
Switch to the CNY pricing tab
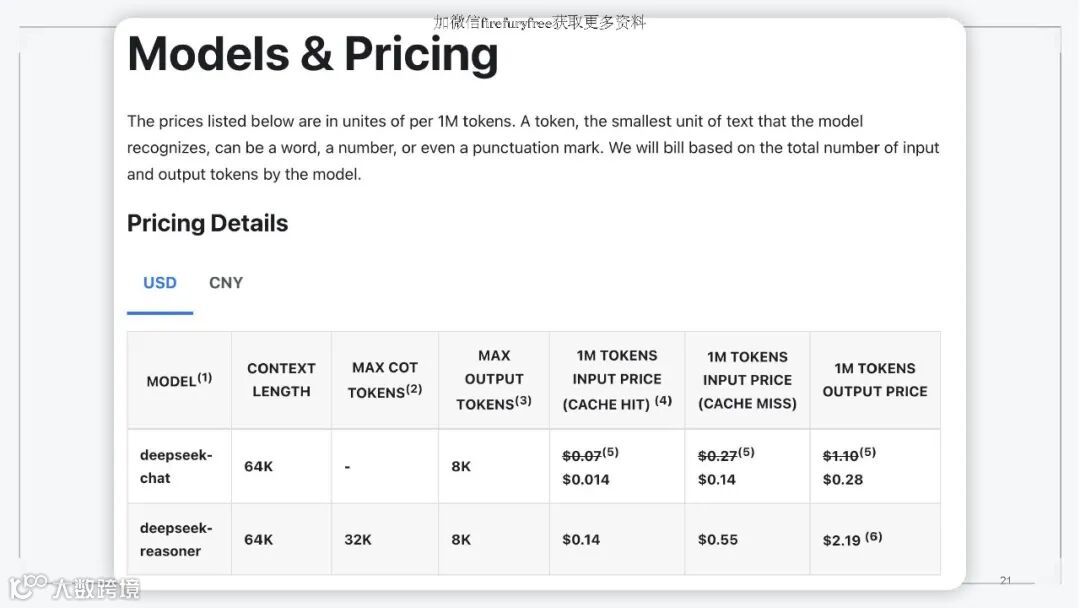point(226,283)
